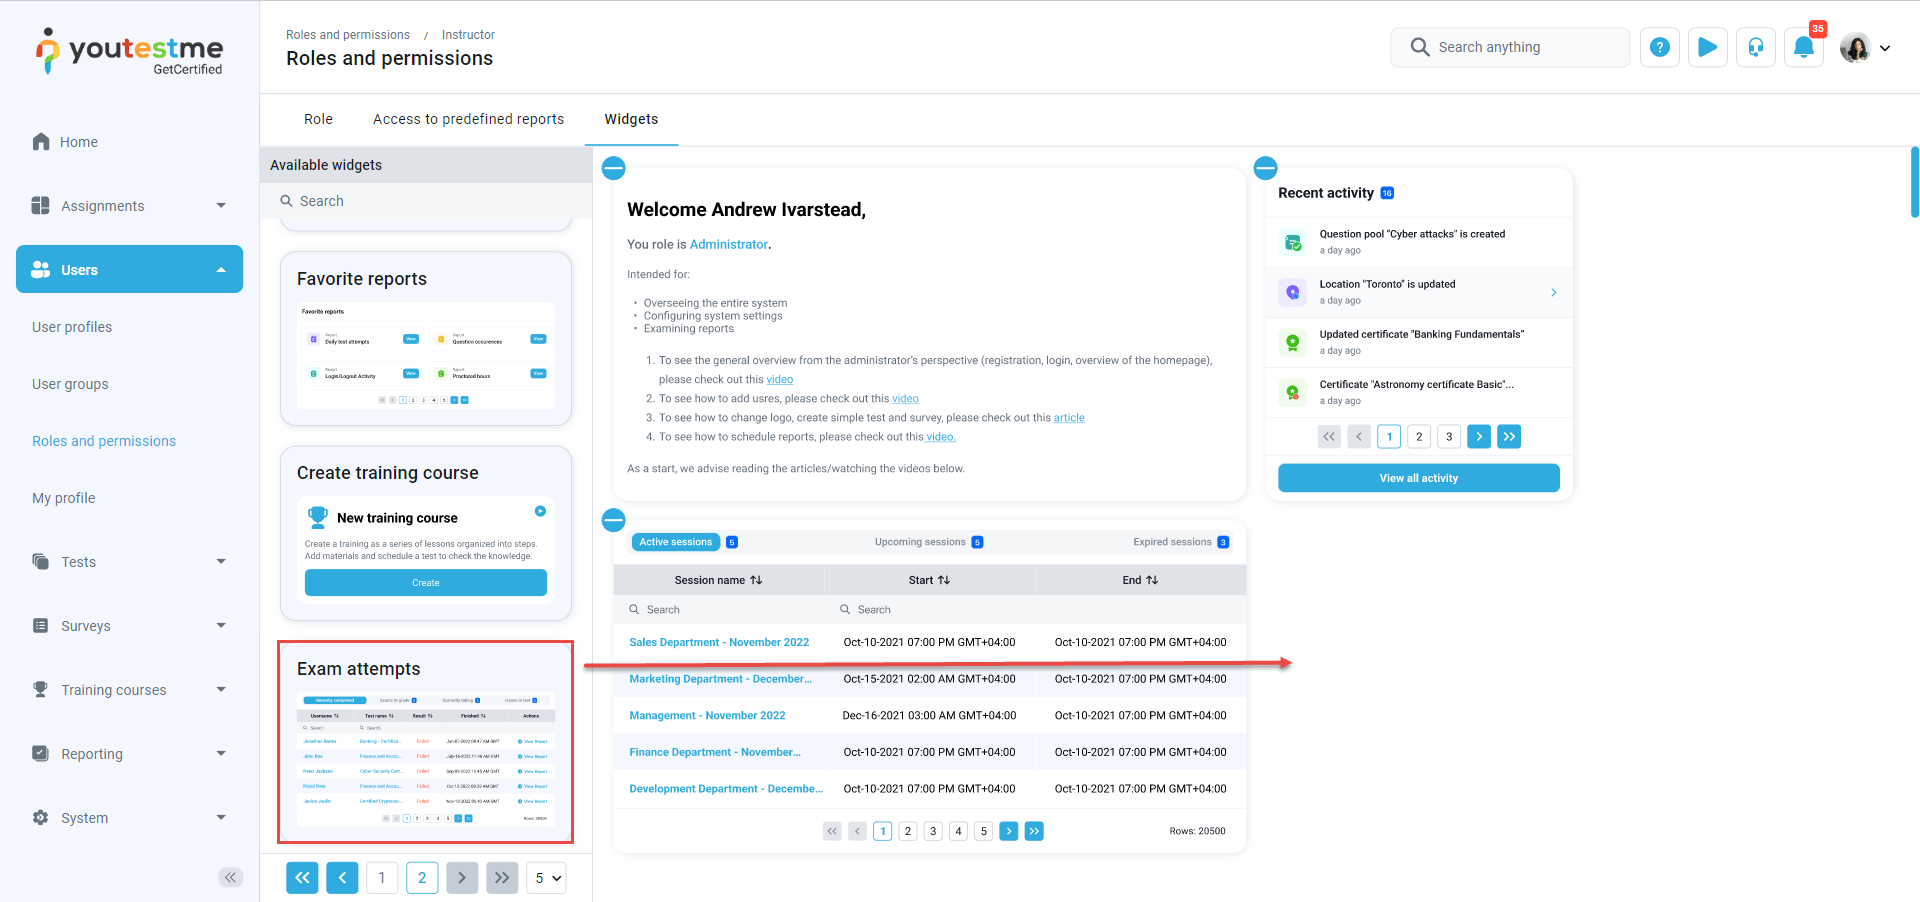Image resolution: width=1920 pixels, height=902 pixels.
Task: Select the Widgets tab
Action: (x=631, y=119)
